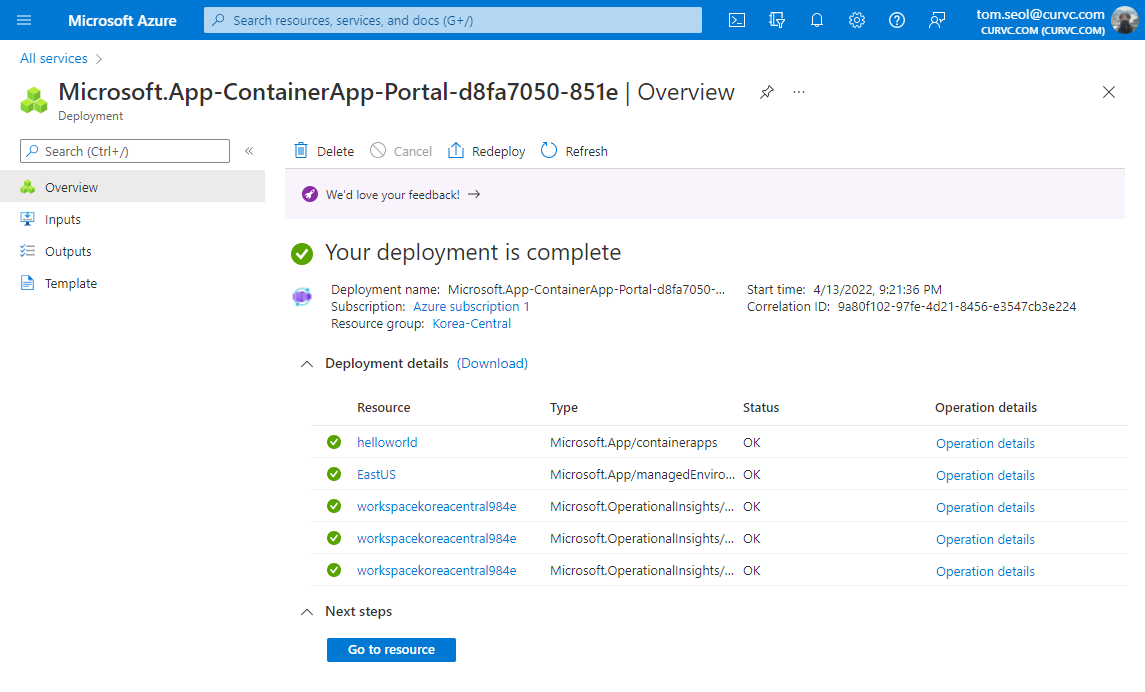Click the Delete toolbar button
This screenshot has height=692, width=1145.
pyautogui.click(x=323, y=151)
